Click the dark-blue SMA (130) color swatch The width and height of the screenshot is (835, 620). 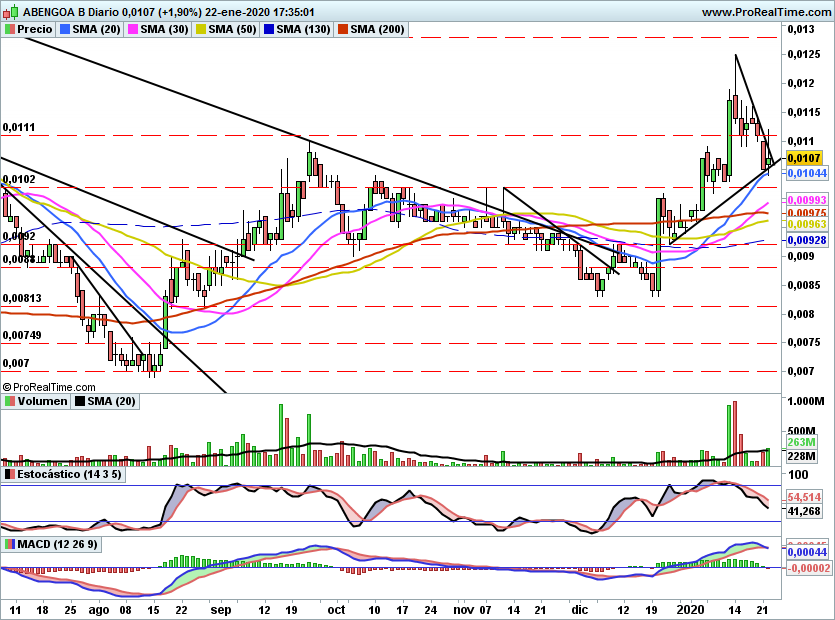point(269,29)
